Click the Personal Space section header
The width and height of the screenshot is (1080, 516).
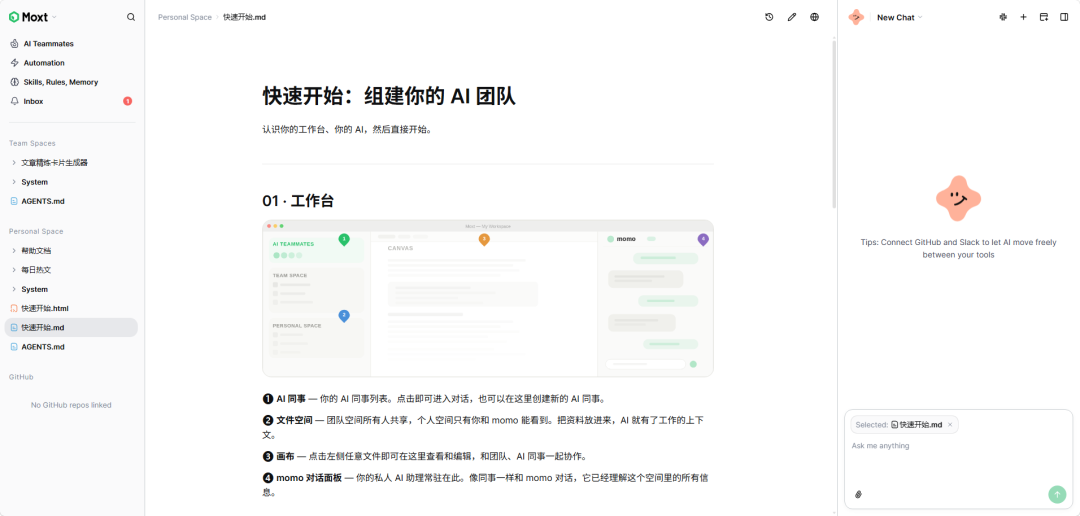coord(36,231)
